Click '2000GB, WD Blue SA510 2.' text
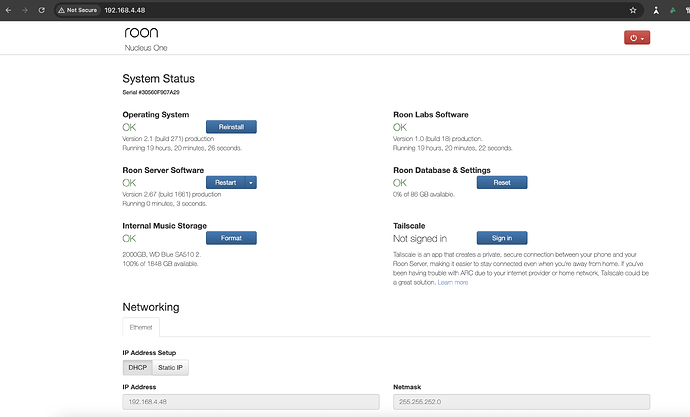The width and height of the screenshot is (690, 417). (x=161, y=255)
